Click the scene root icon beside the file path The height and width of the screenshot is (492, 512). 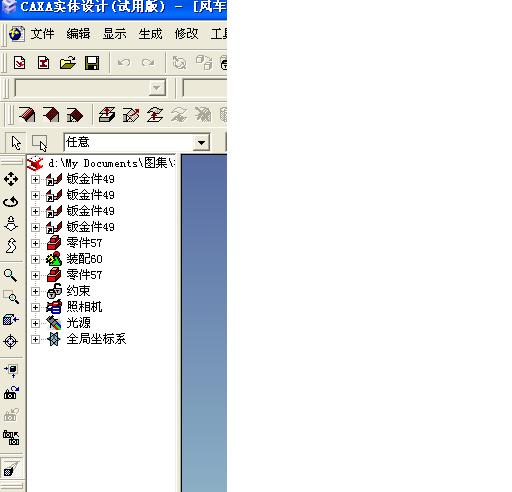pyautogui.click(x=35, y=163)
